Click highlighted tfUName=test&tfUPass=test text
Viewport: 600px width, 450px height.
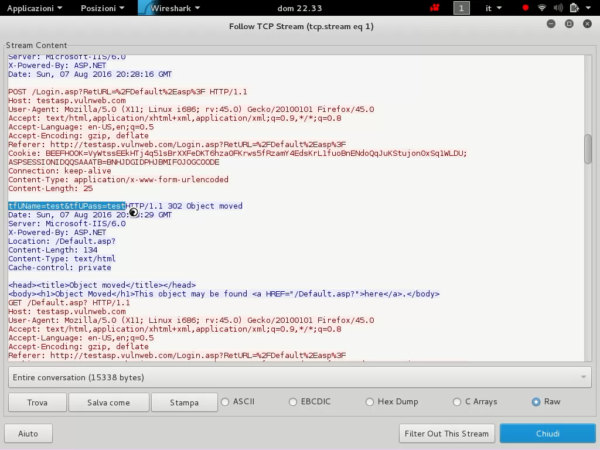(x=67, y=206)
